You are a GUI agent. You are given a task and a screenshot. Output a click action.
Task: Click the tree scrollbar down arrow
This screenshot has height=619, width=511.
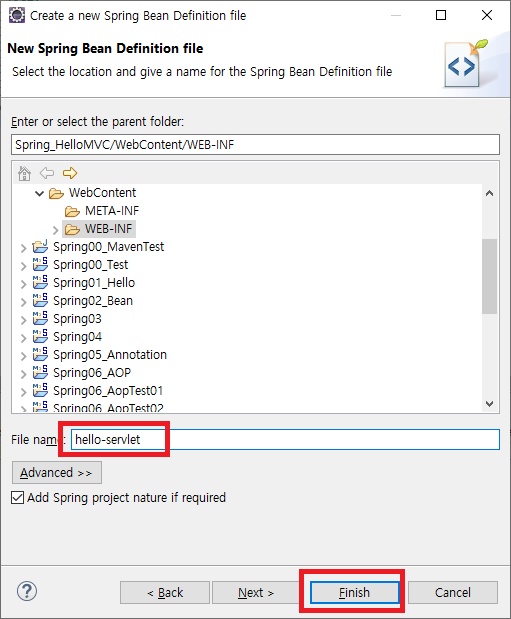490,403
